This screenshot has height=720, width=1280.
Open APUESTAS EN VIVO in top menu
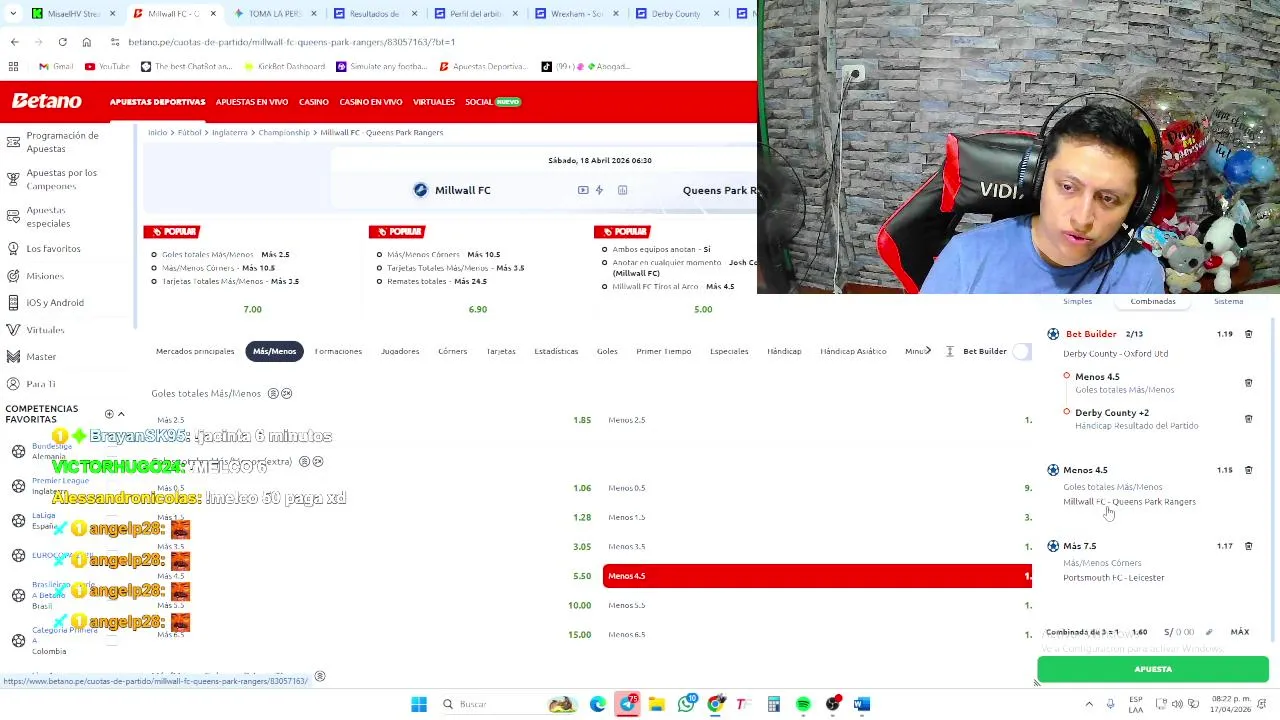[x=252, y=102]
